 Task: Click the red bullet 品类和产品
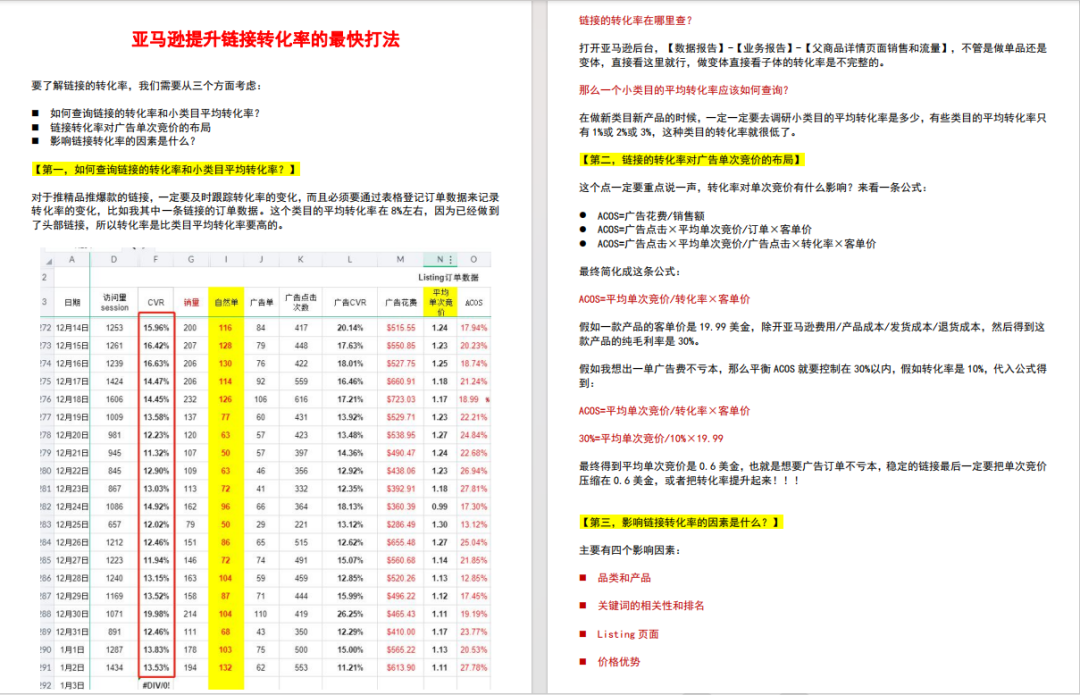pyautogui.click(x=624, y=578)
